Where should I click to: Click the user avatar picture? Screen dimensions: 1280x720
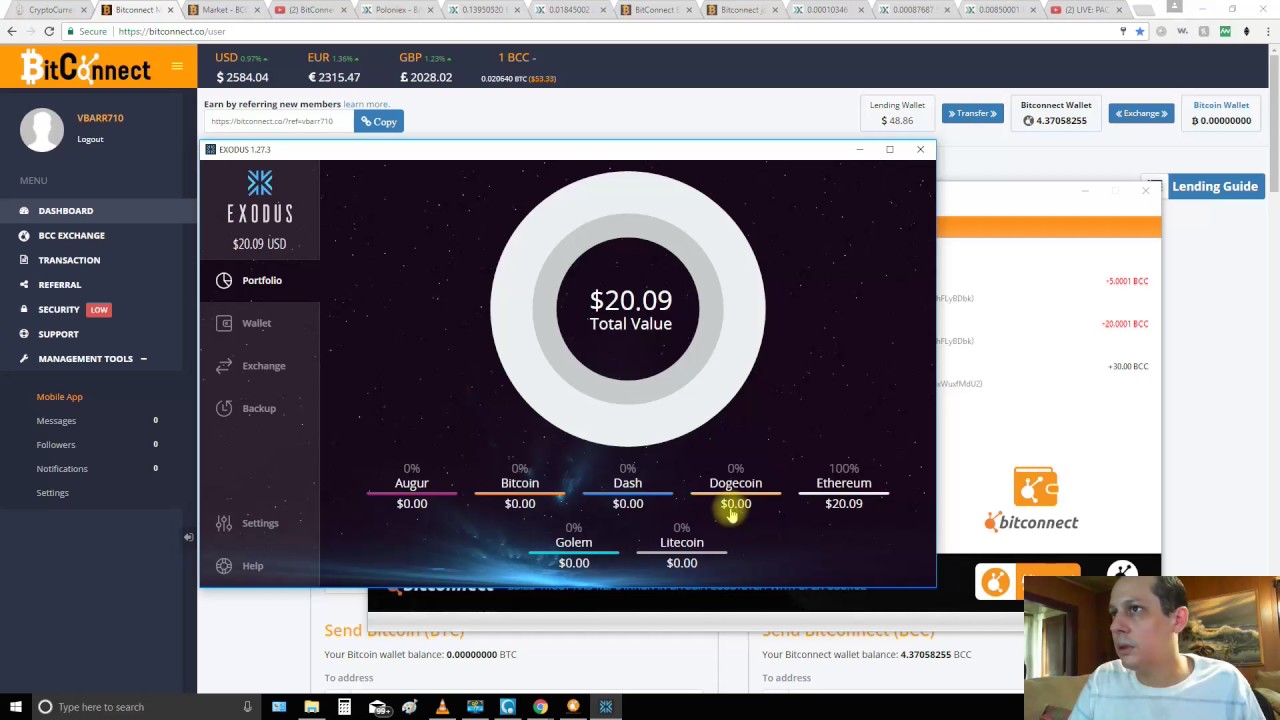click(x=42, y=130)
